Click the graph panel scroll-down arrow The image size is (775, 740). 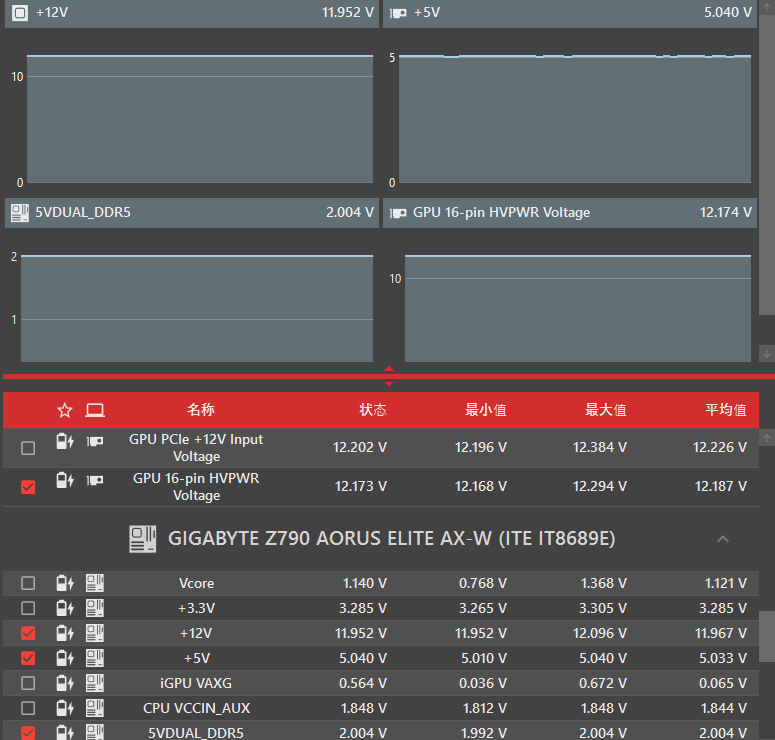click(766, 353)
